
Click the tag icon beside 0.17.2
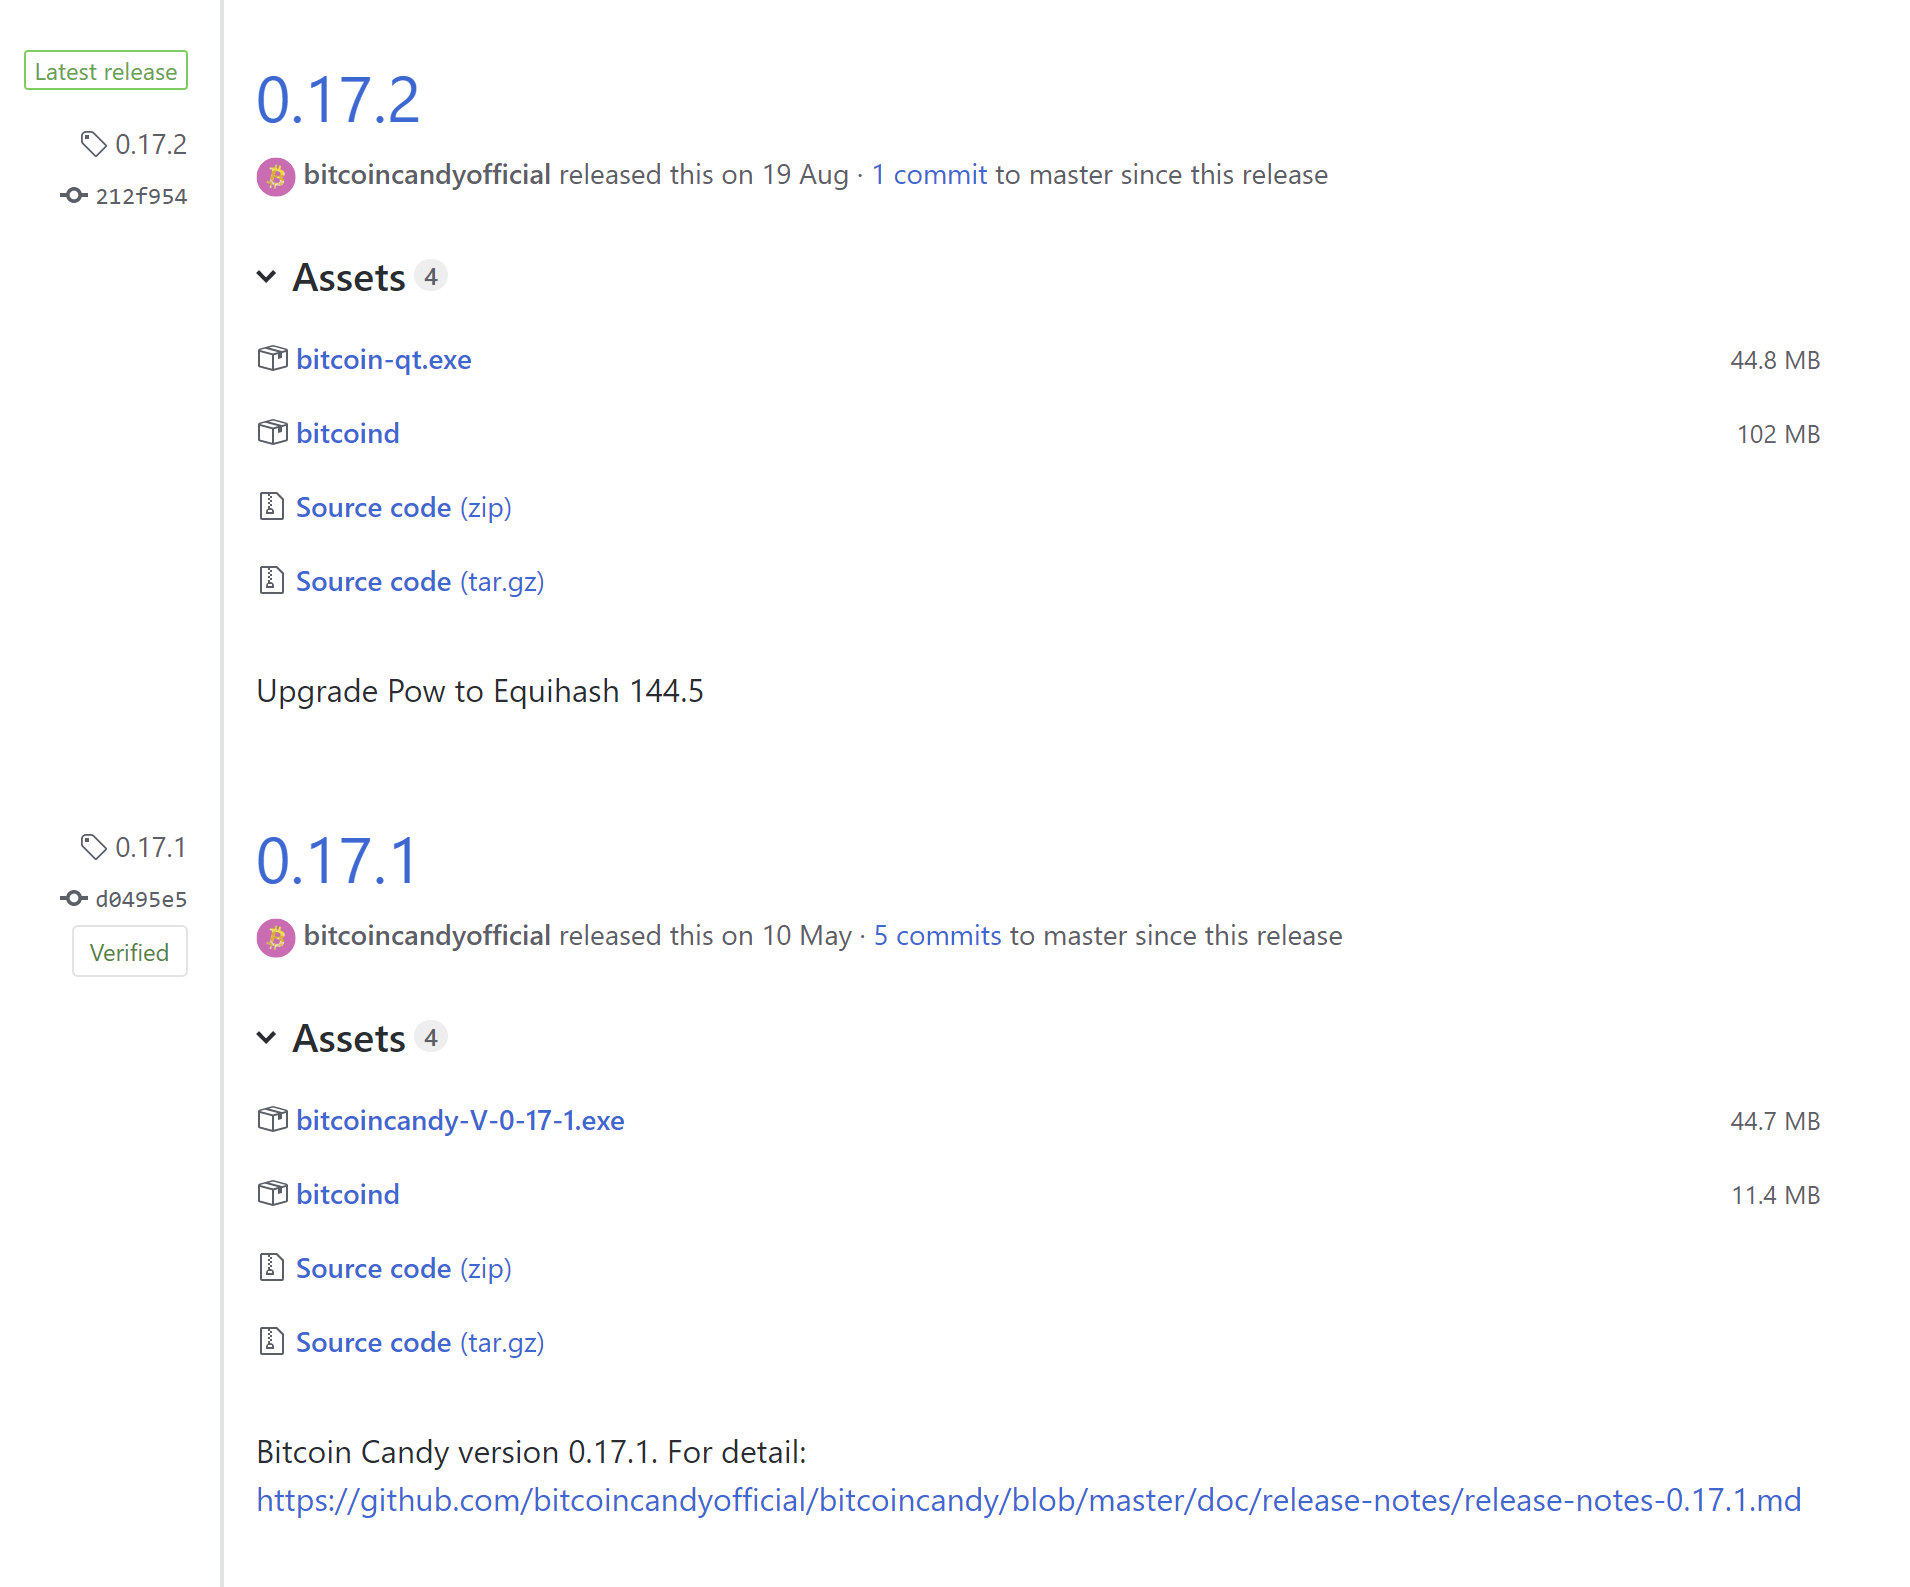pyautogui.click(x=93, y=144)
